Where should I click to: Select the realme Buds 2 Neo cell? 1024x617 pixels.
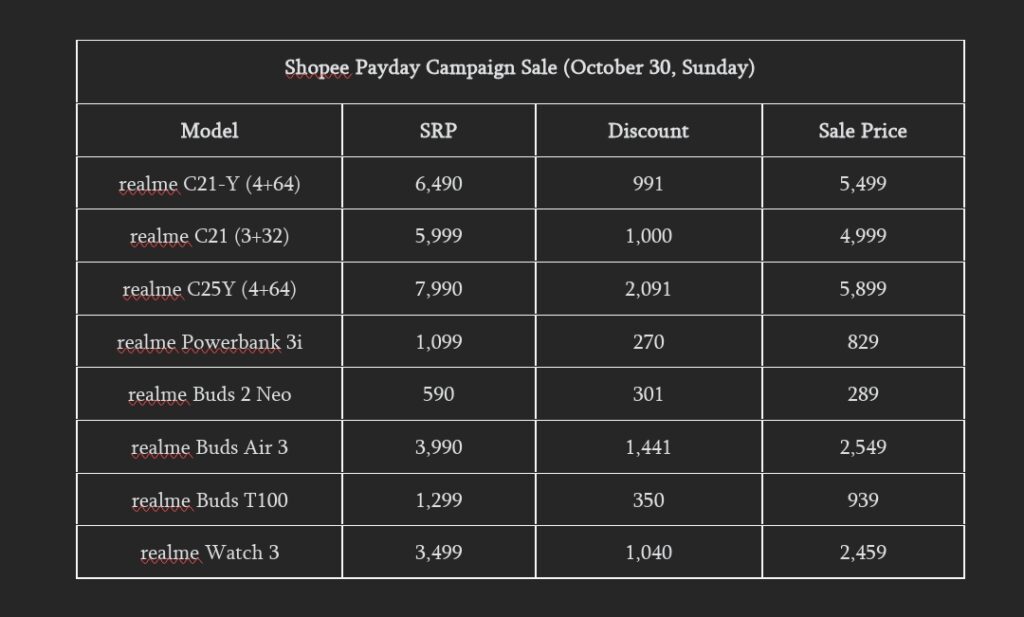[210, 394]
